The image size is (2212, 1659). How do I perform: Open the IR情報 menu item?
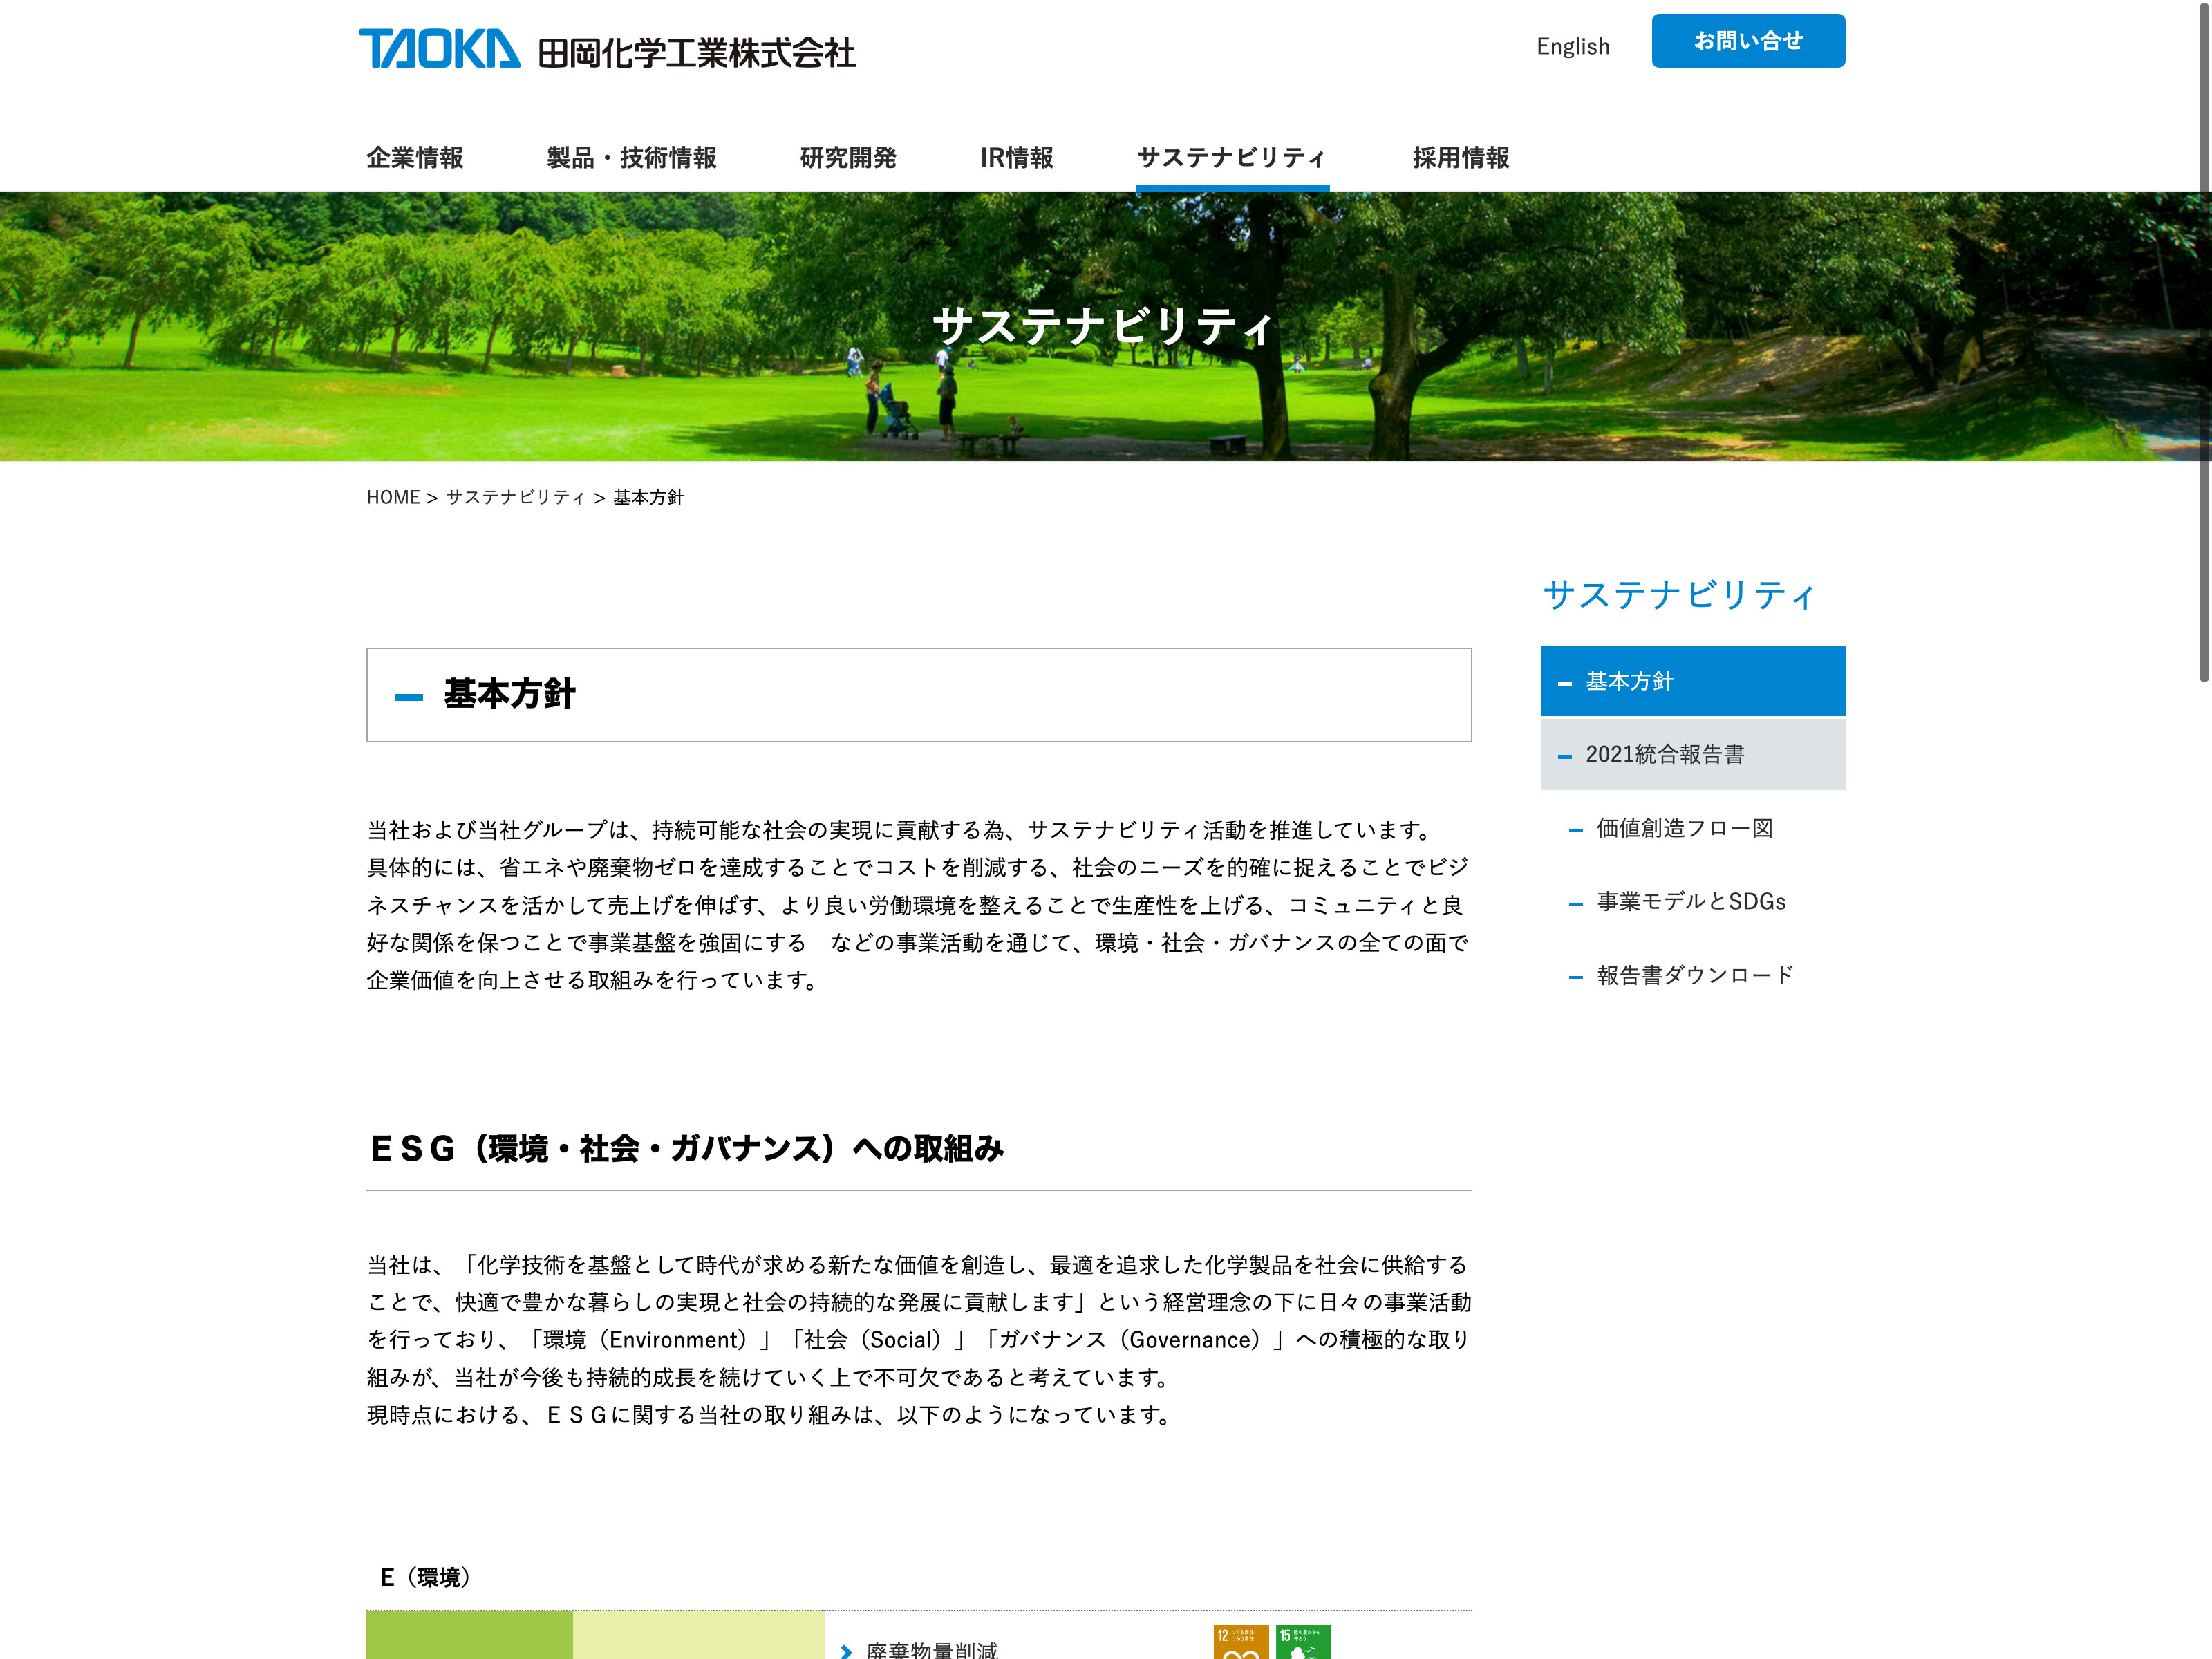(1016, 157)
